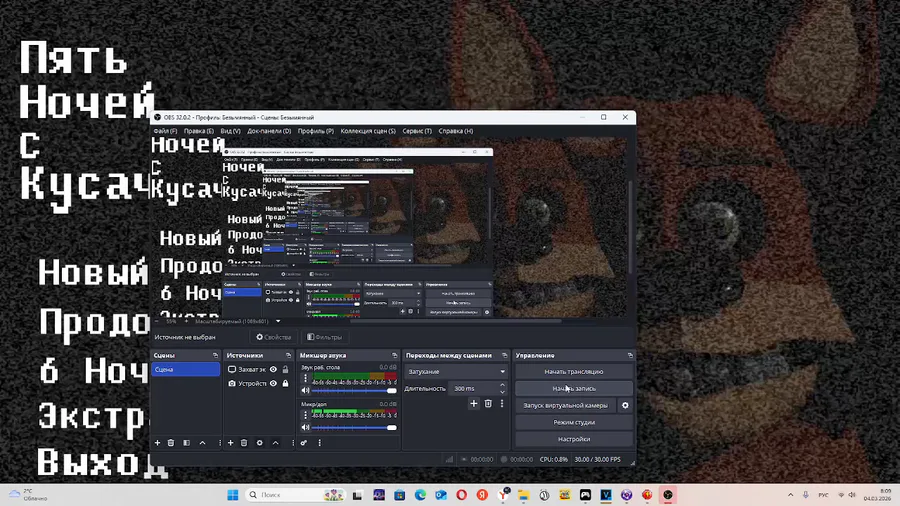Open options dots for Звук раб. стола channel
Viewport: 900px width, 506px height.
click(305, 379)
